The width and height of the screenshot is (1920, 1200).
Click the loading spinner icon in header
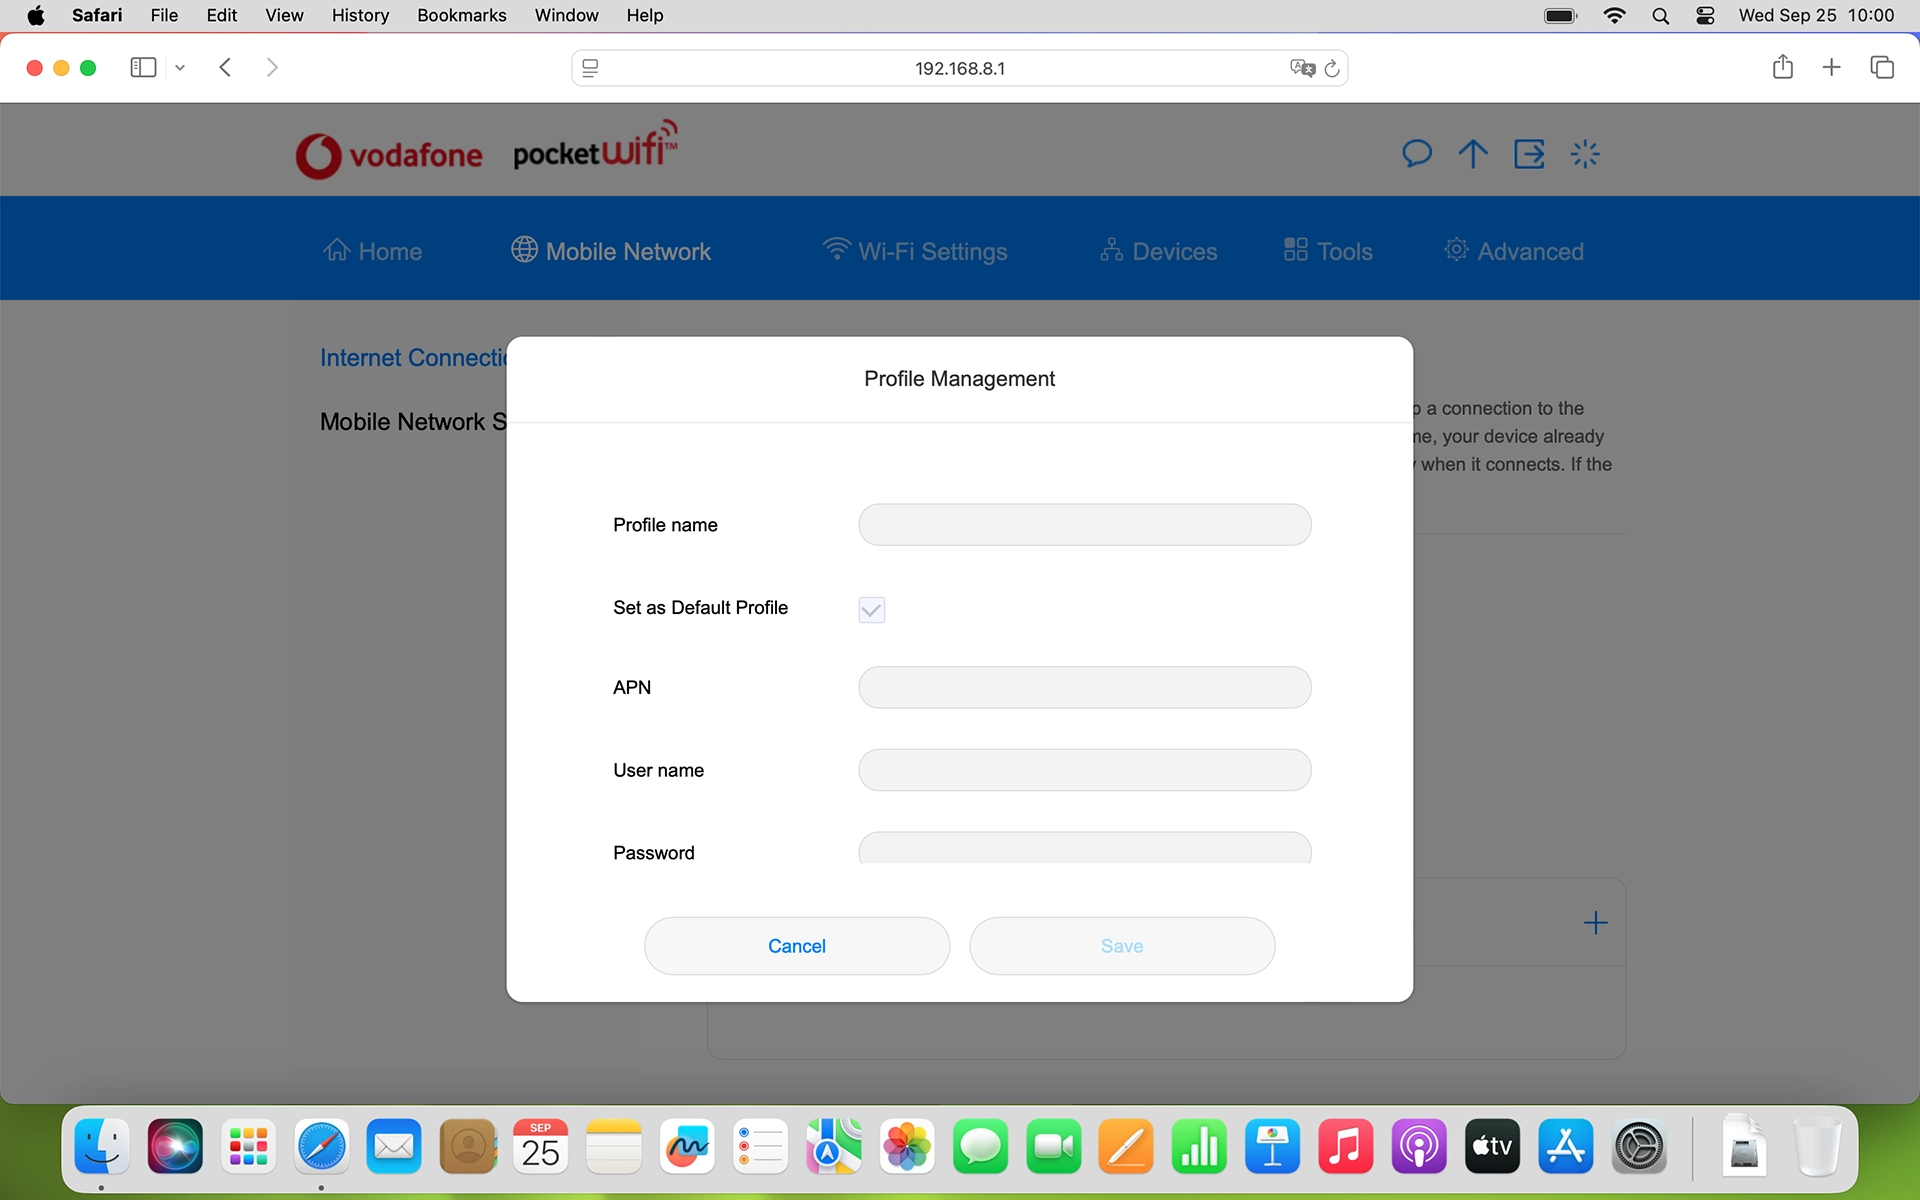[x=1585, y=154]
